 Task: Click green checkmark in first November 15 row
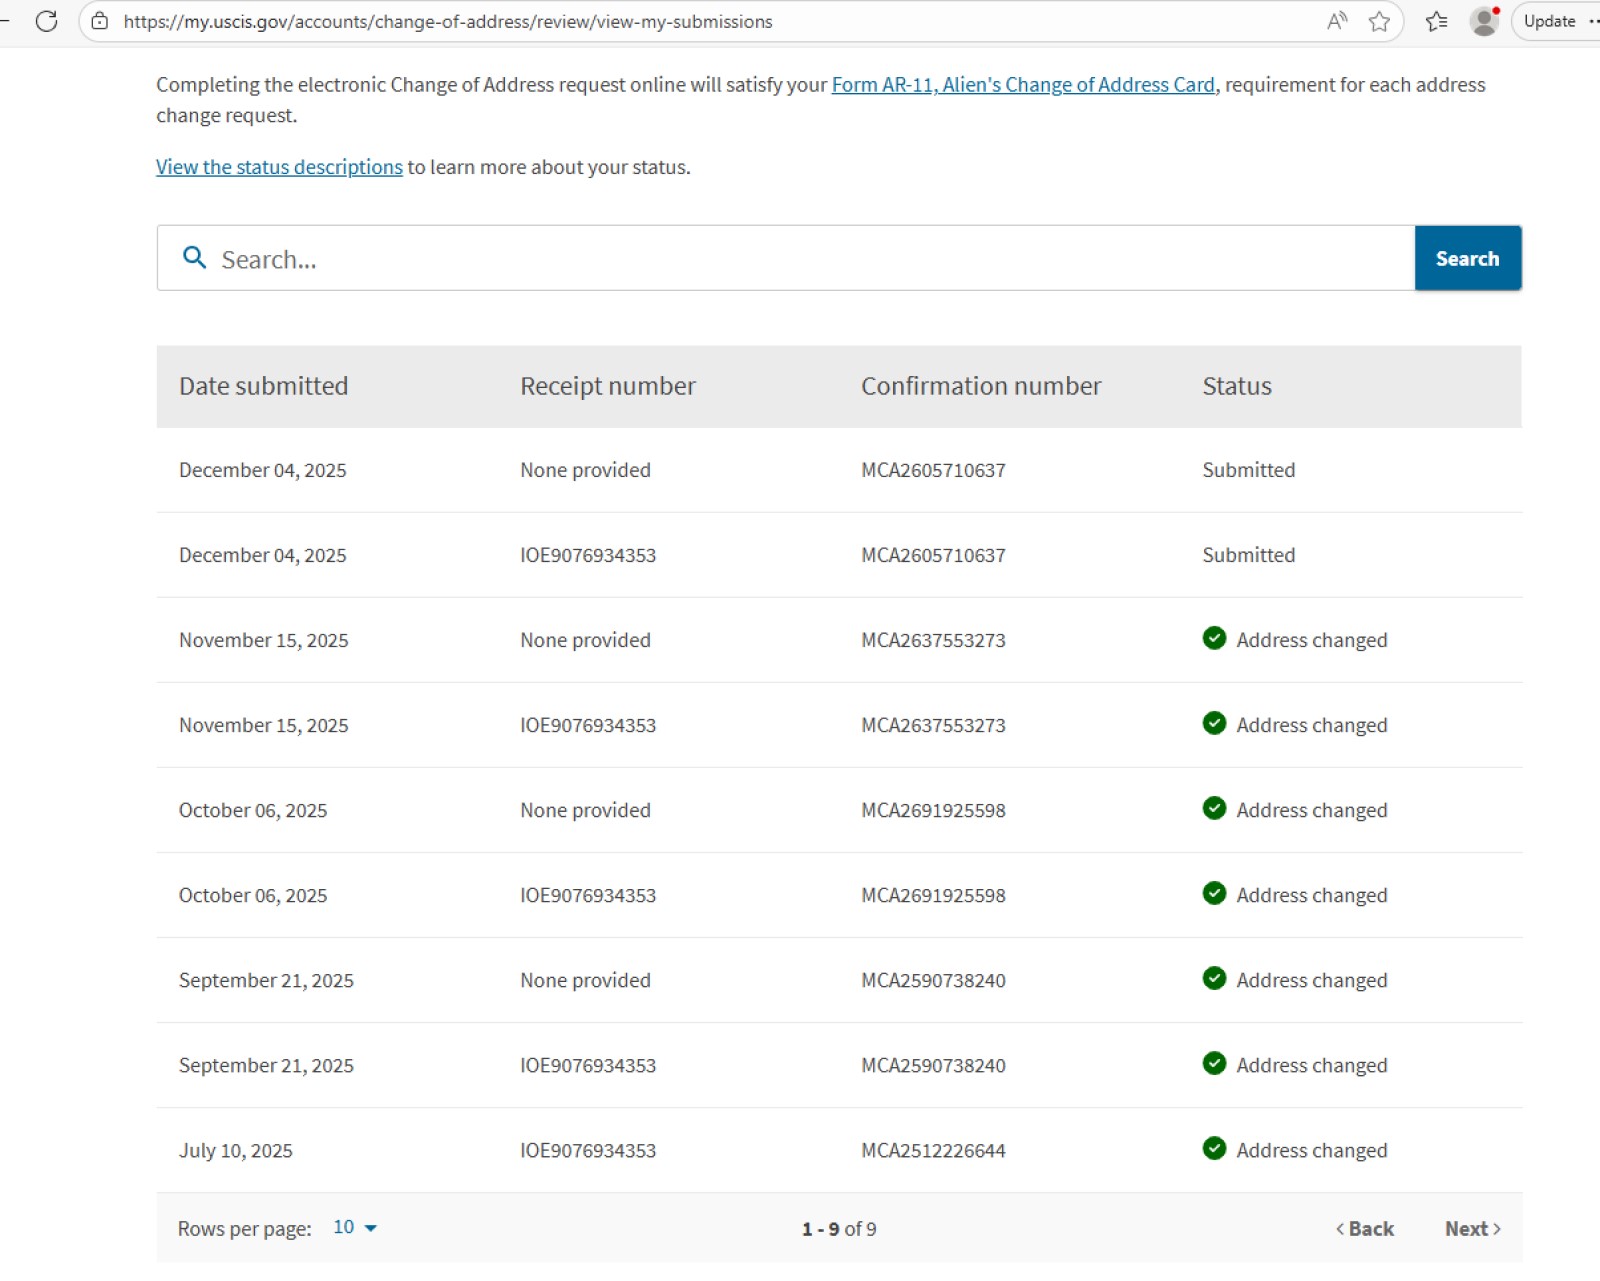(1214, 638)
